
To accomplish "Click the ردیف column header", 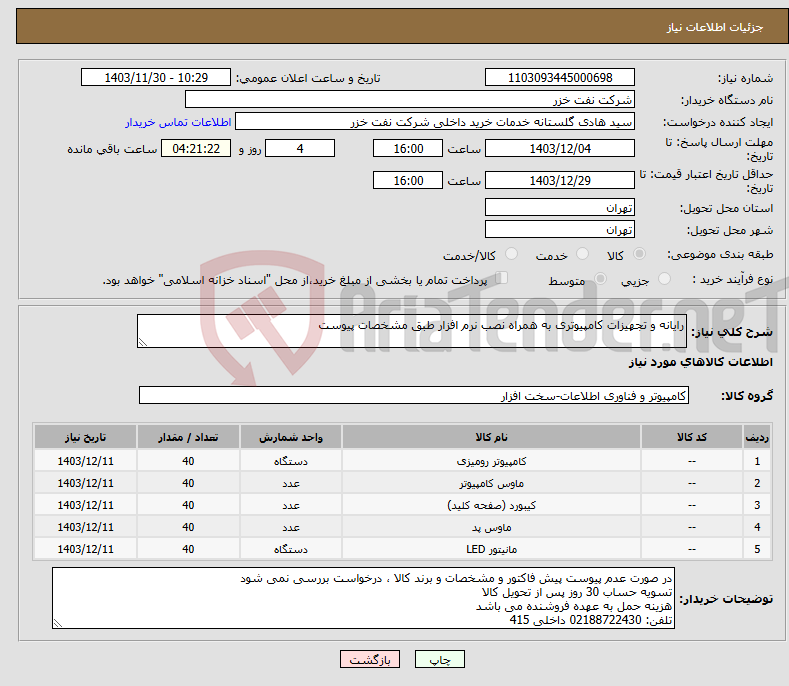I will click(757, 437).
